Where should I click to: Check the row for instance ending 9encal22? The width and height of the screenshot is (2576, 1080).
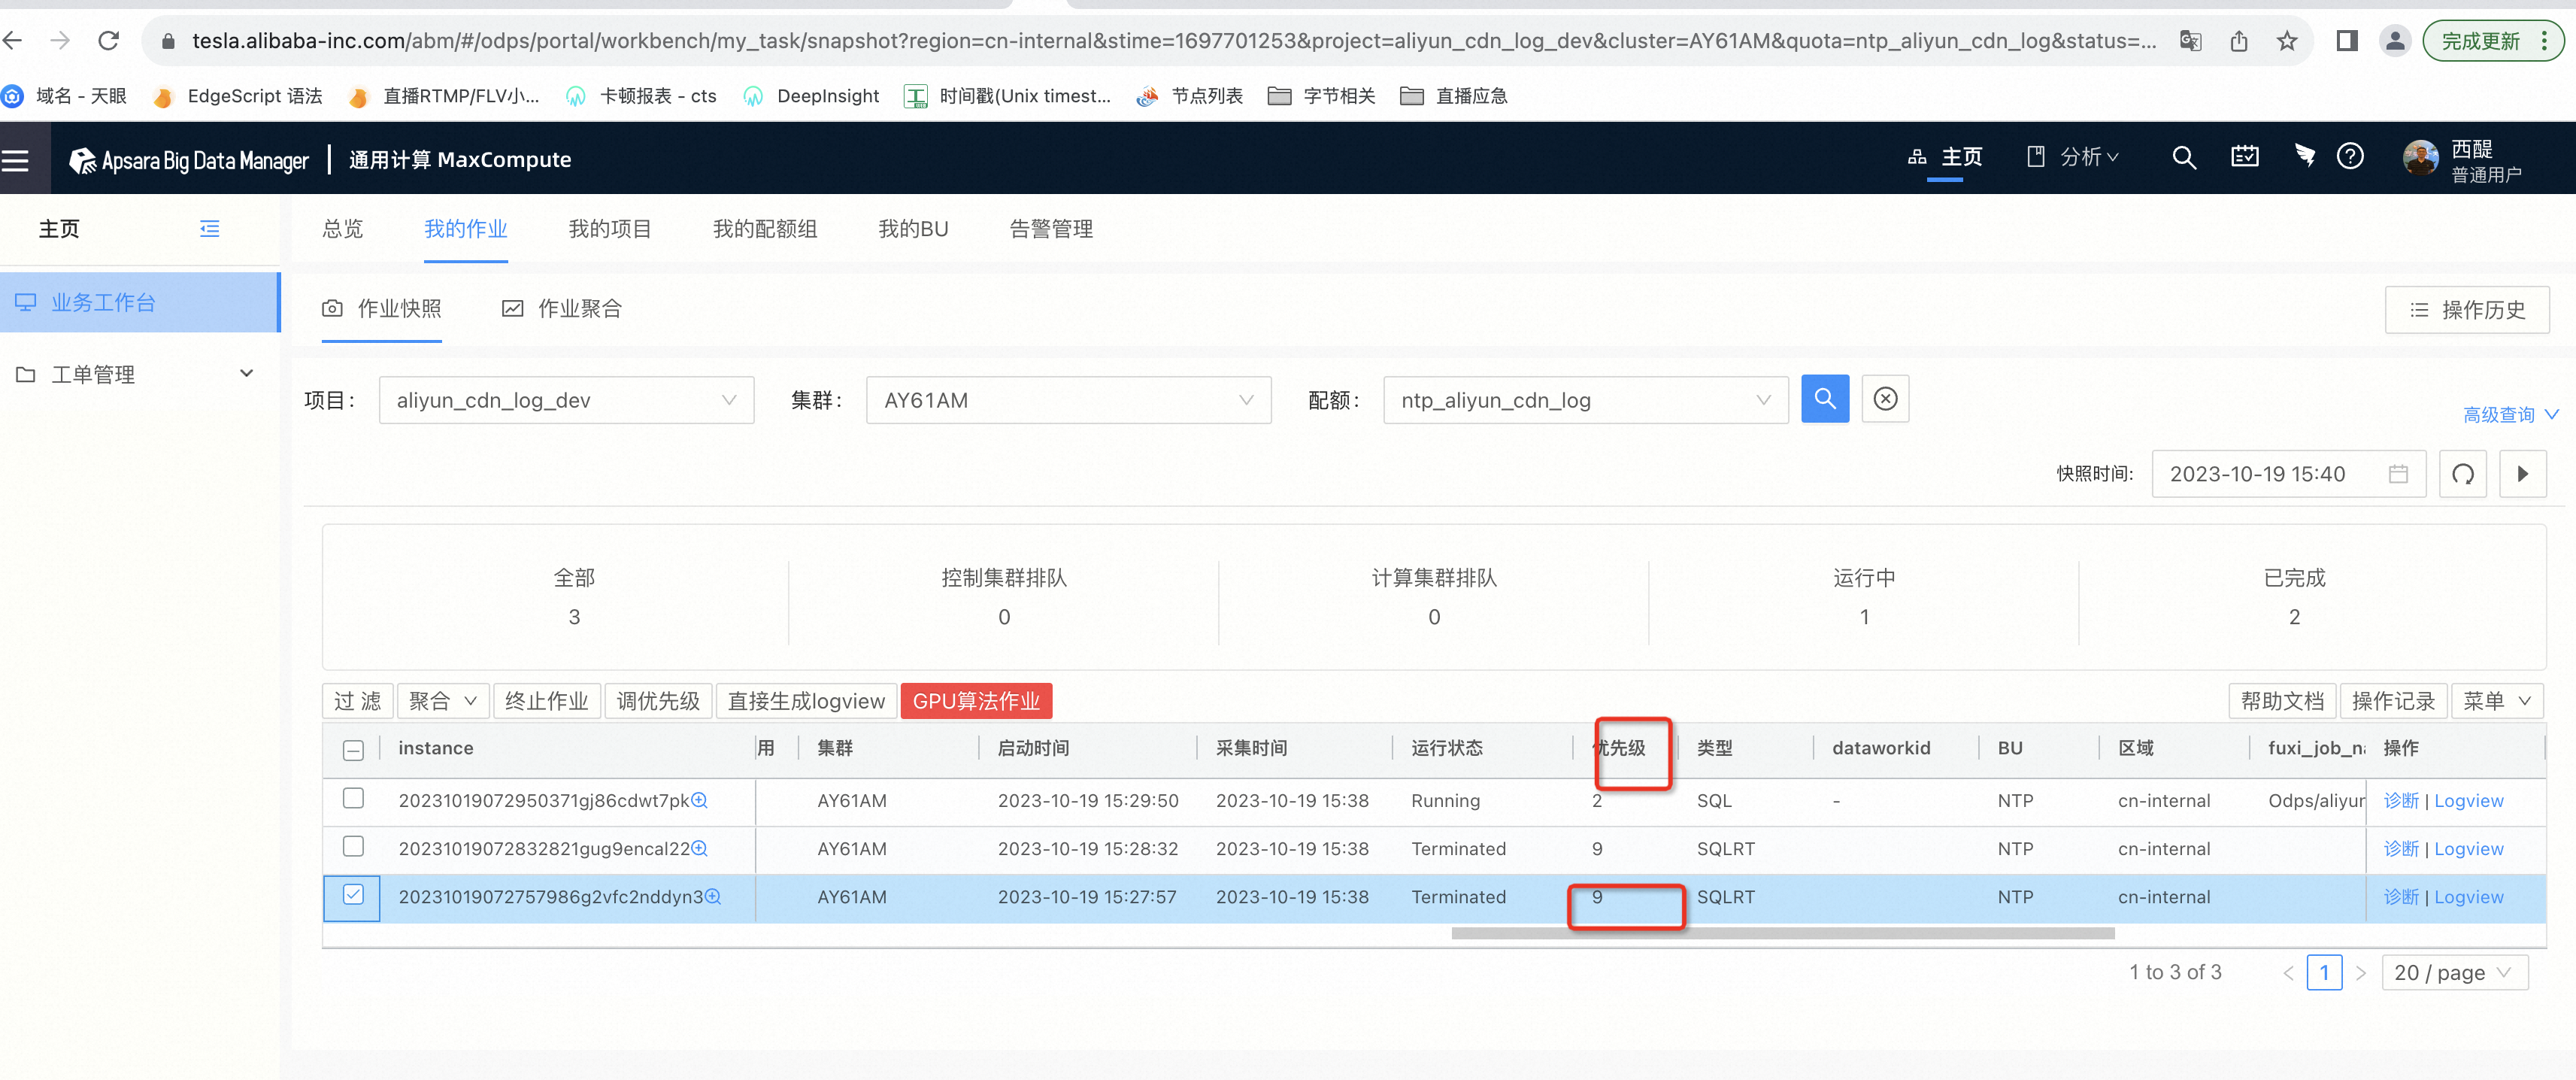[353, 846]
